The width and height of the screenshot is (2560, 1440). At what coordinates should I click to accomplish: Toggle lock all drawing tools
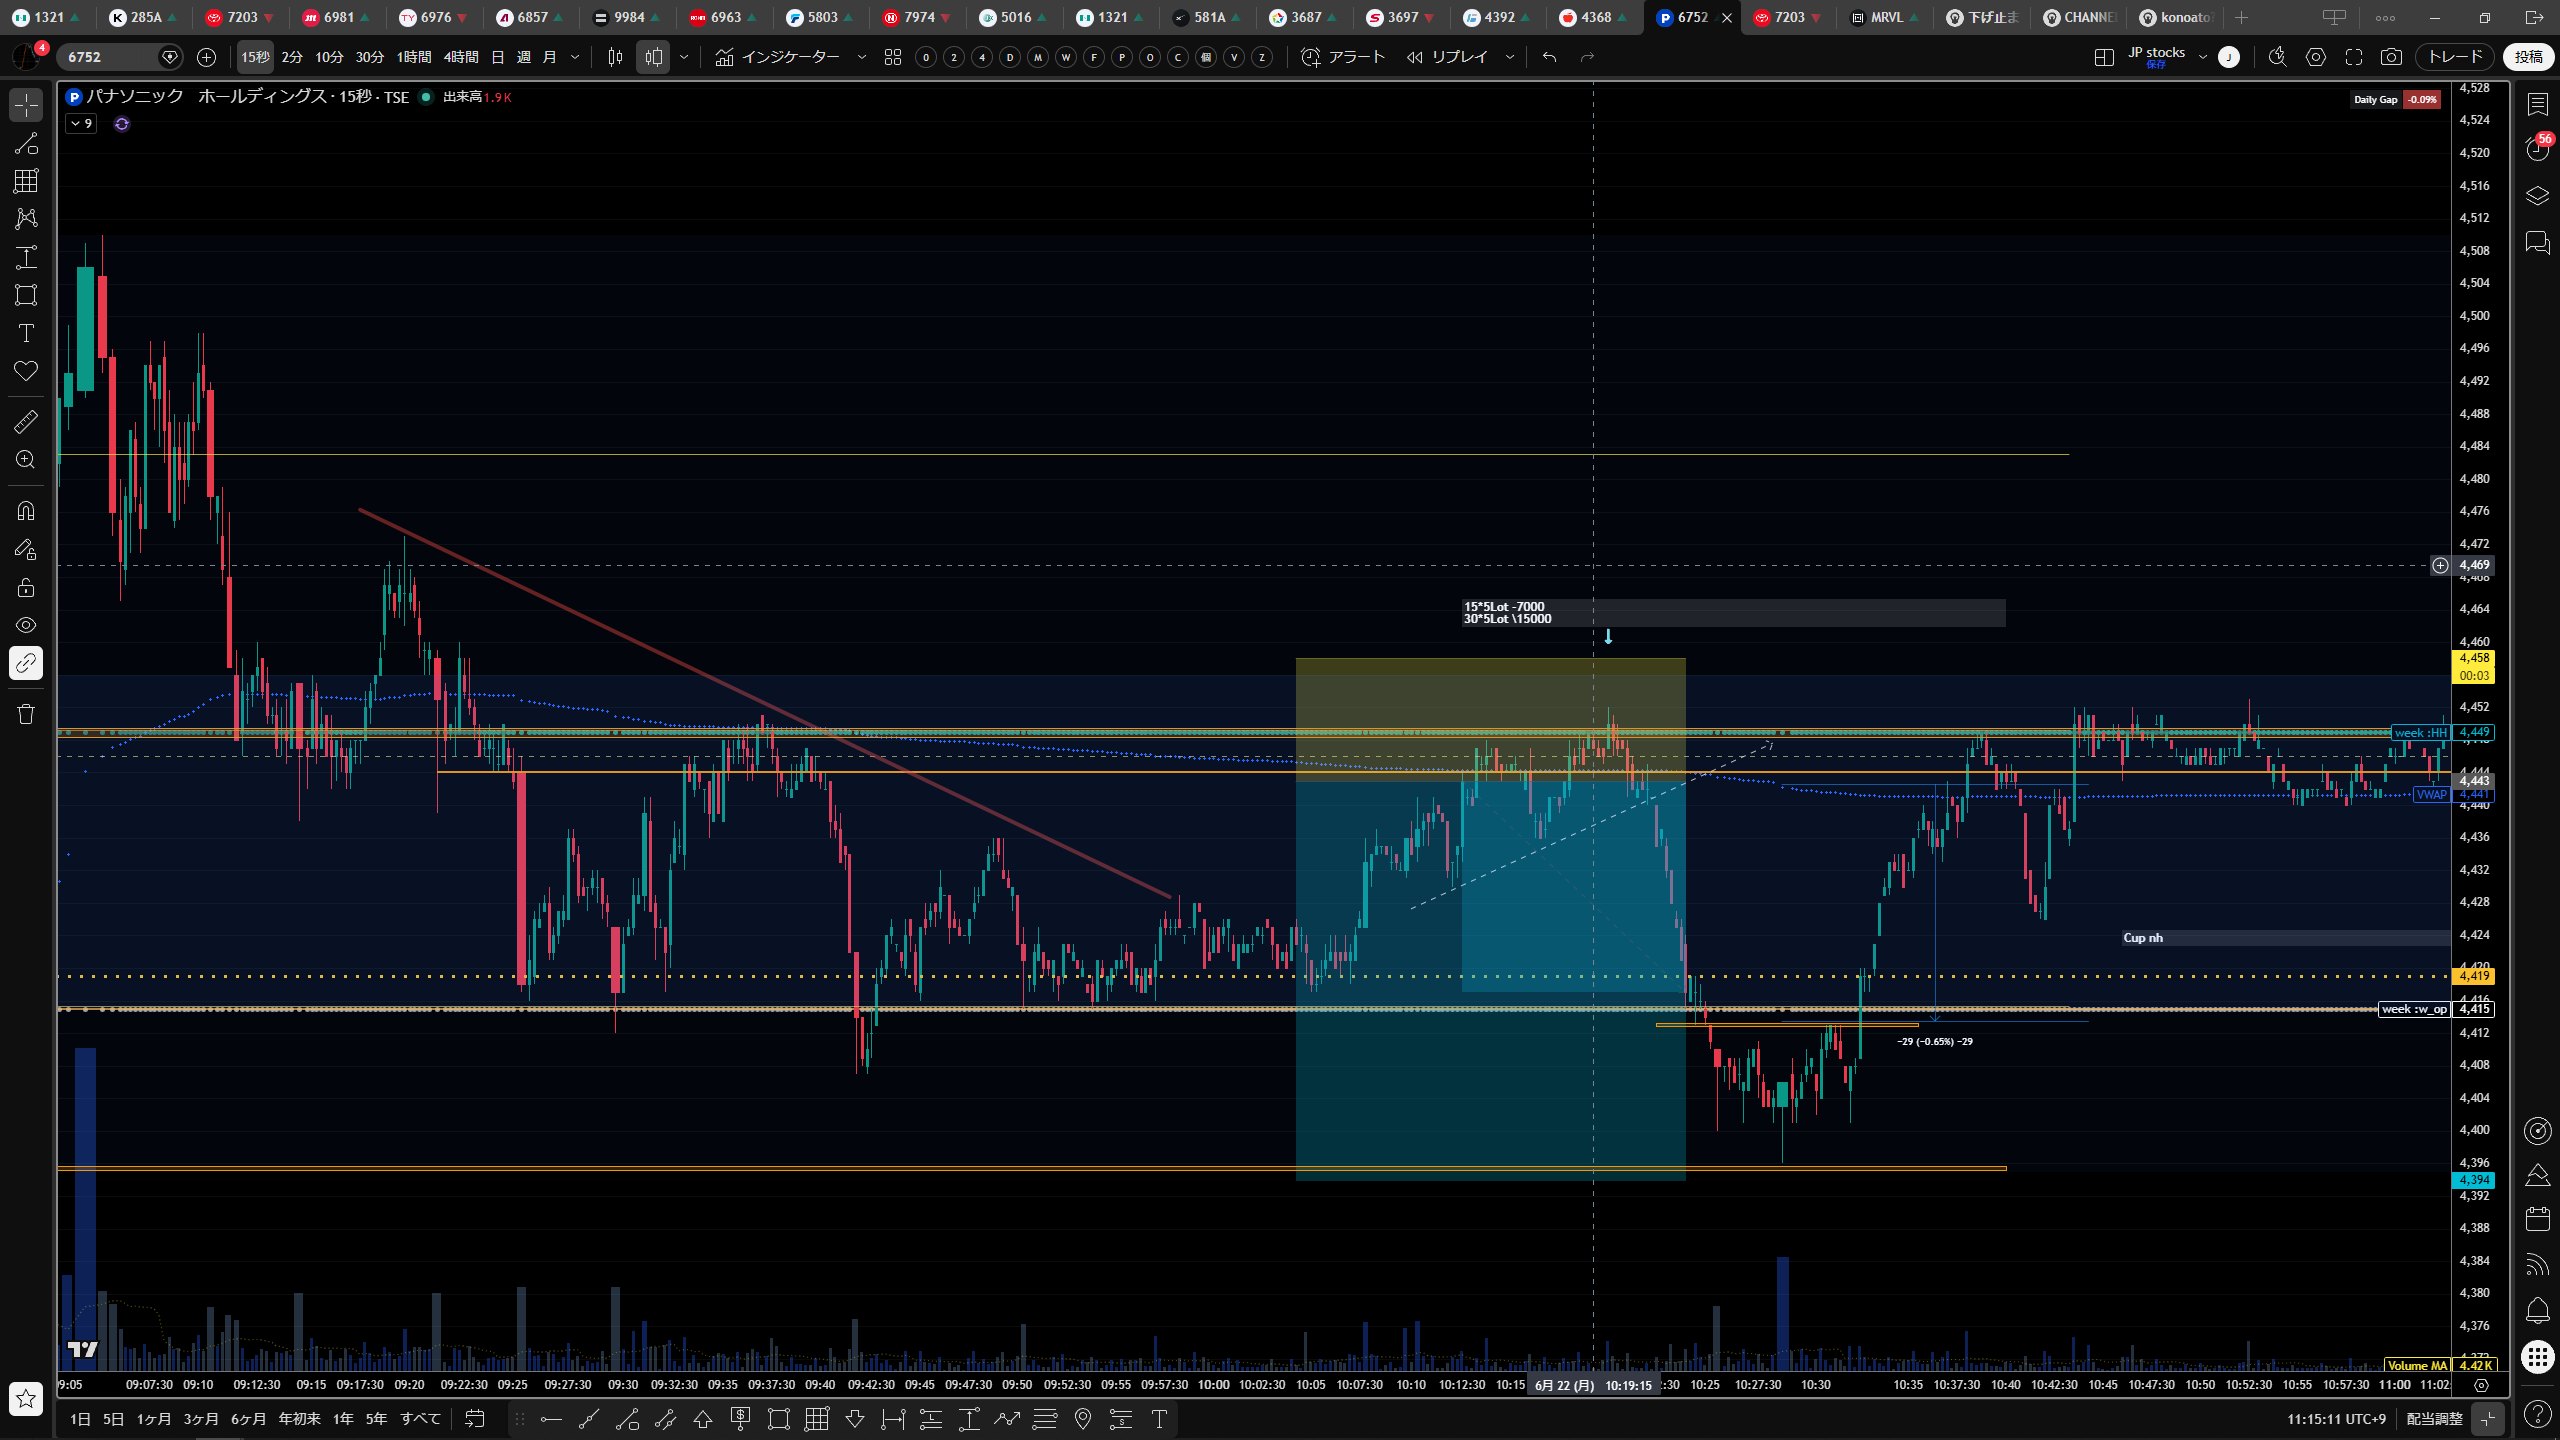pyautogui.click(x=26, y=587)
